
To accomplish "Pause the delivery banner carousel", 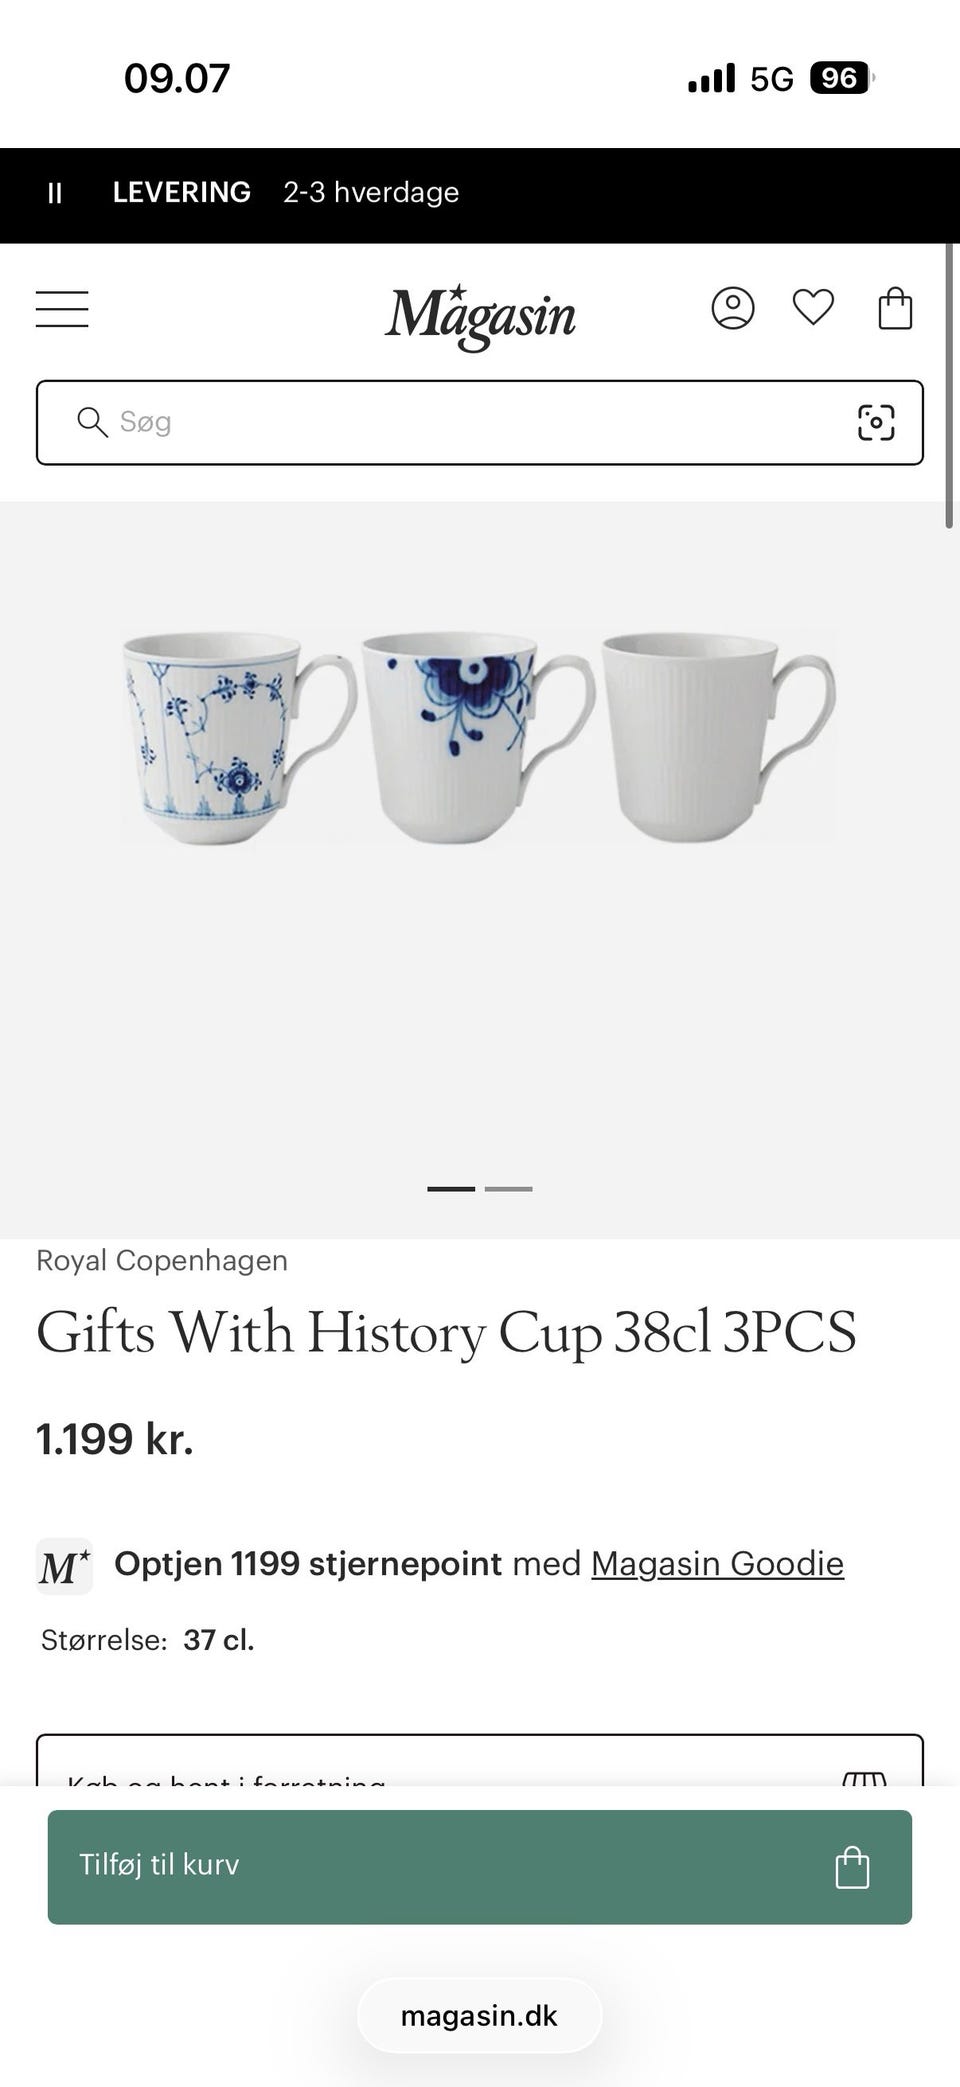I will click(x=55, y=193).
